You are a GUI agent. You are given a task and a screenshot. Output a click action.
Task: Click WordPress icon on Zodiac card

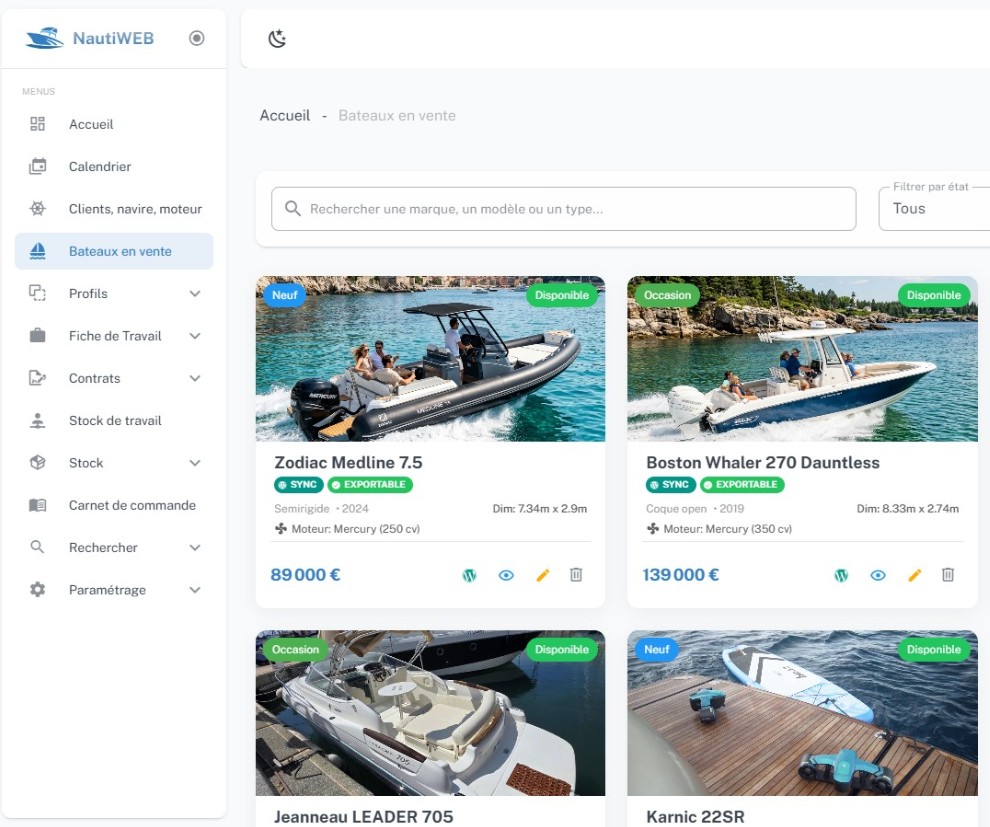[469, 575]
